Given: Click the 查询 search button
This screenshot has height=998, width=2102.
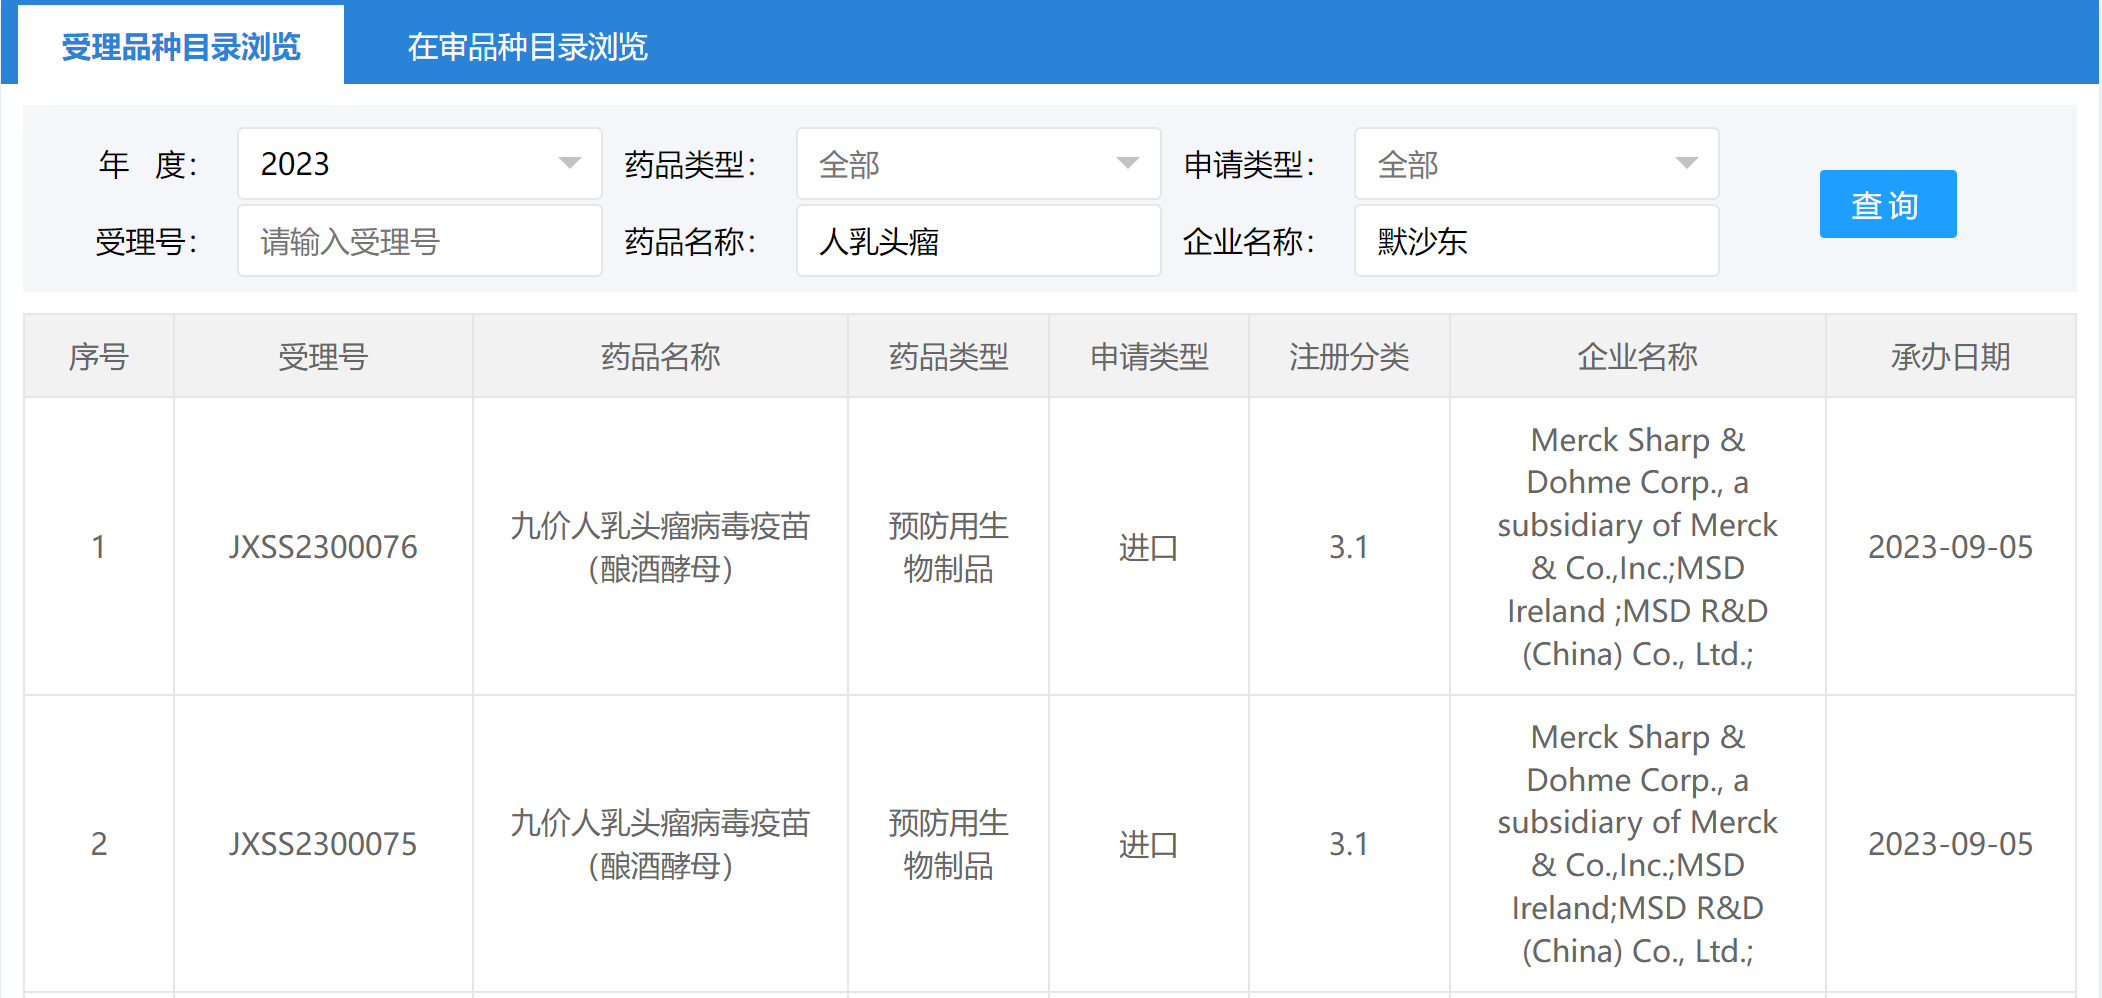Looking at the screenshot, I should pos(1887,204).
